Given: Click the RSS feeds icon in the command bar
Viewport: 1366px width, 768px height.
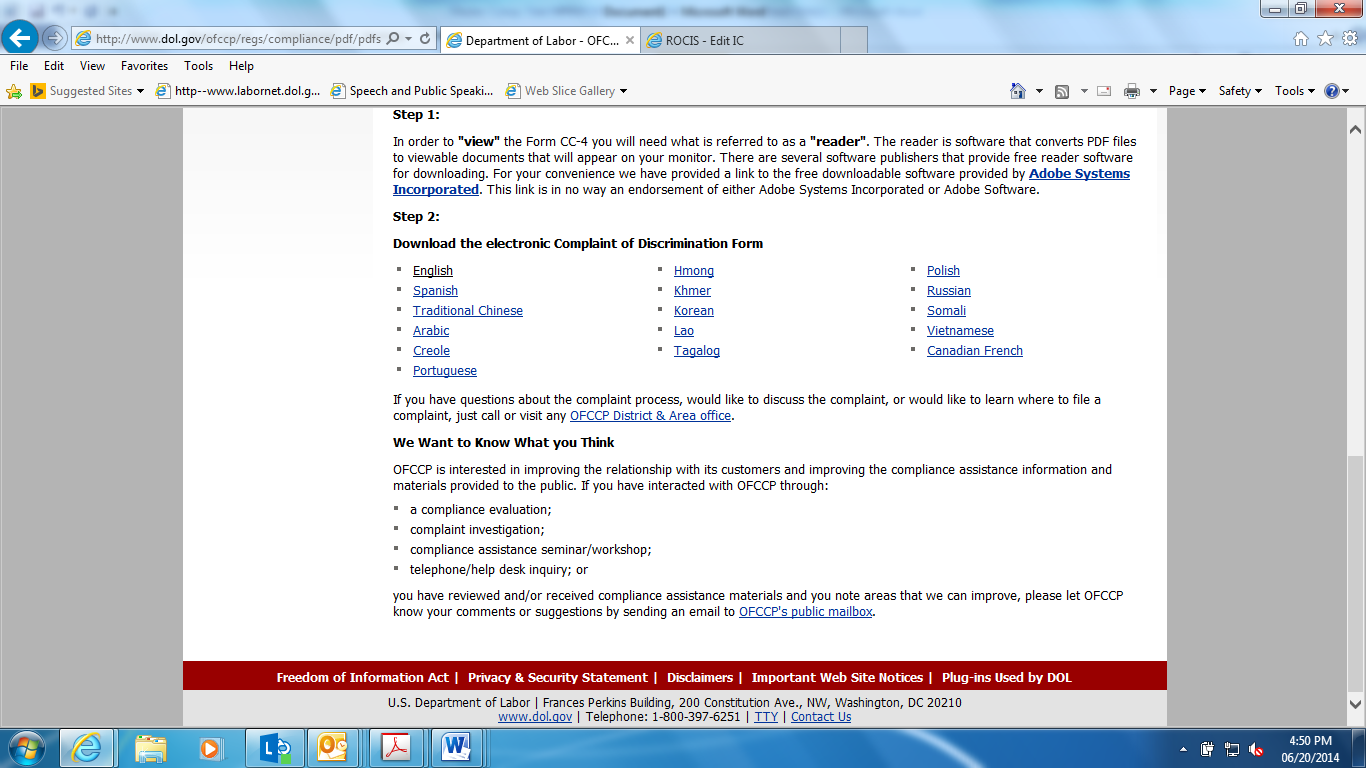Looking at the screenshot, I should pyautogui.click(x=1062, y=91).
